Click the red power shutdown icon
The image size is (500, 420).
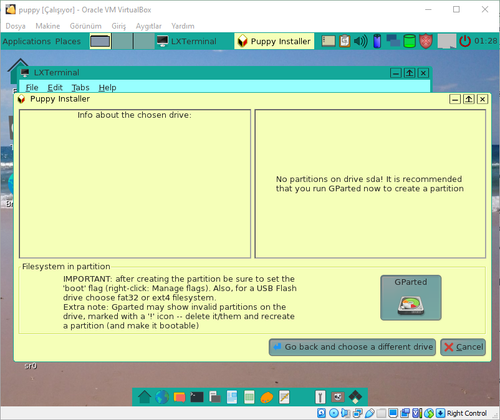tap(465, 41)
